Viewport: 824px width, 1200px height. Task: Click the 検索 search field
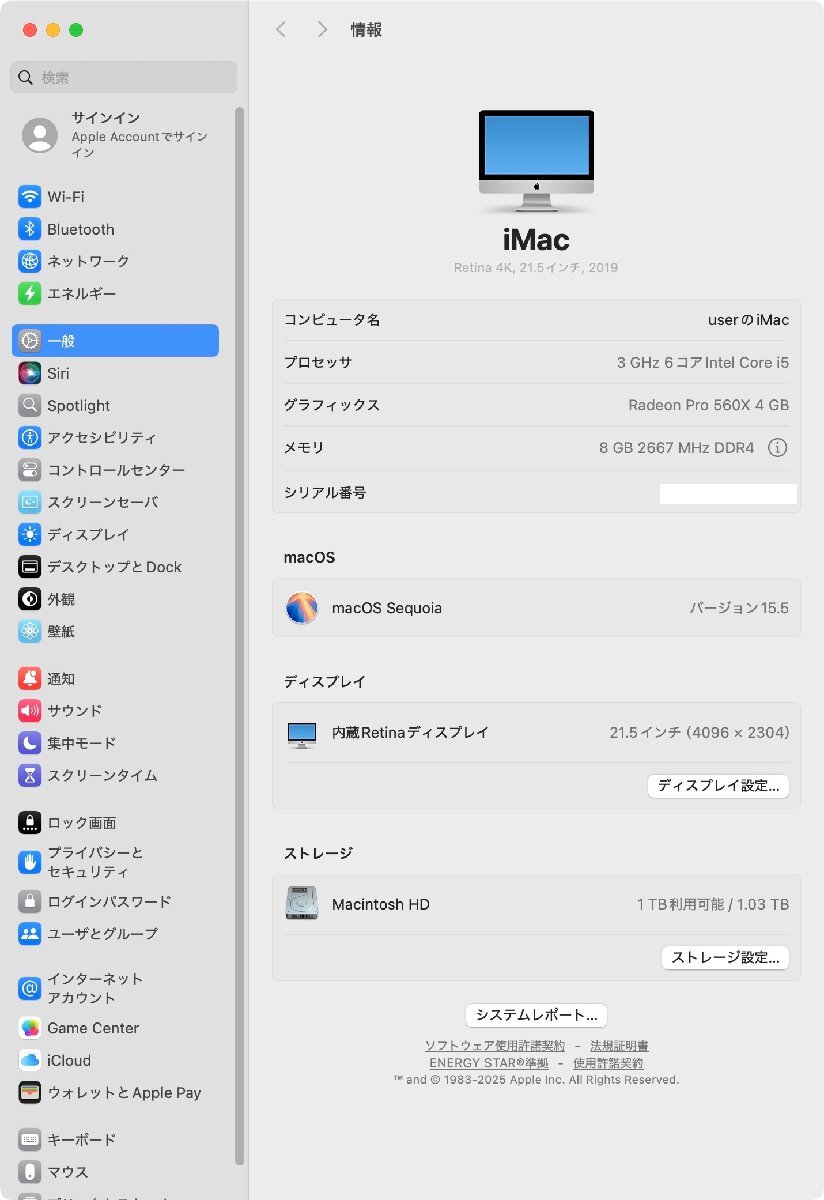(x=124, y=77)
